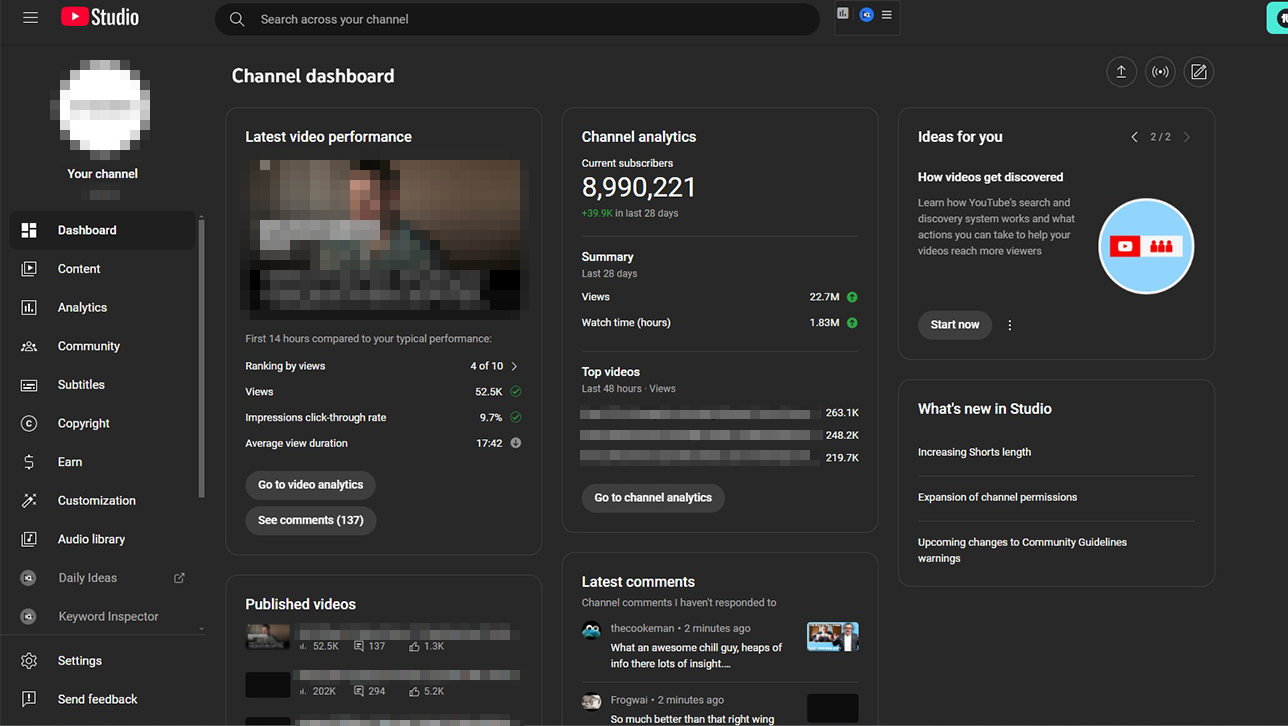Click the Go live broadcast icon
The image size is (1288, 726).
pyautogui.click(x=1160, y=72)
